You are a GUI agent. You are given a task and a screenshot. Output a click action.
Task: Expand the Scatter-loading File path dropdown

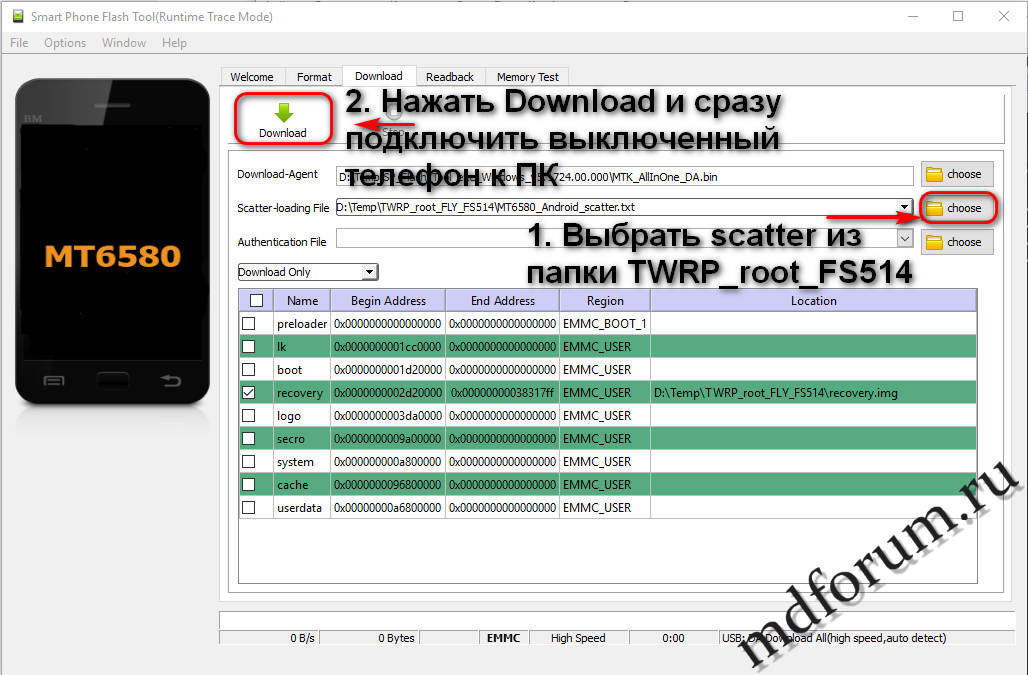[x=904, y=208]
